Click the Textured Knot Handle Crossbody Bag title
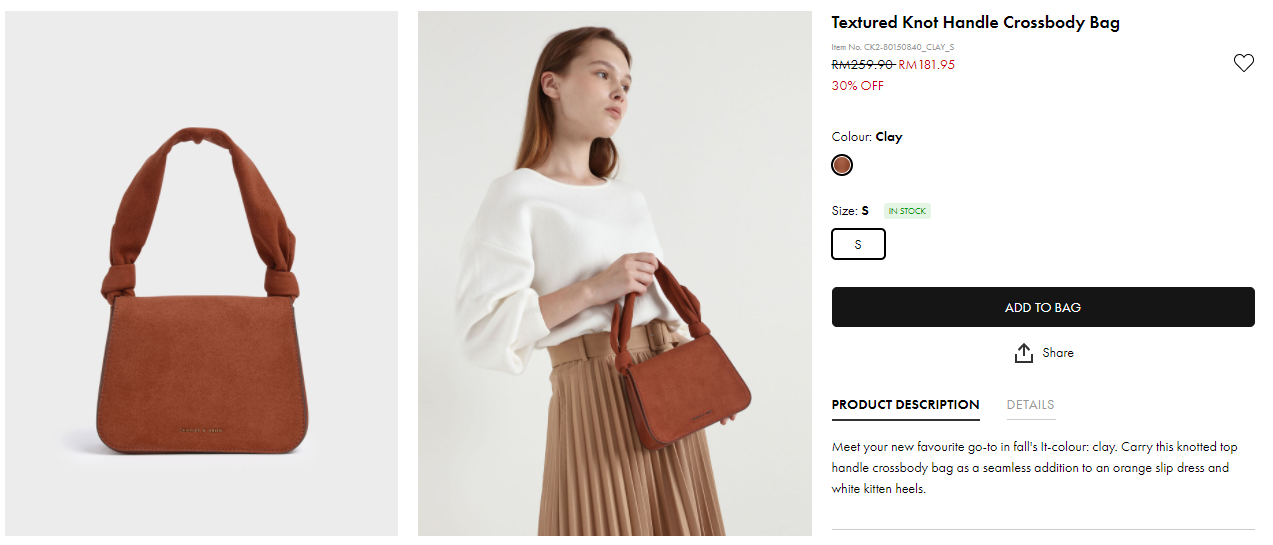Image resolution: width=1273 pixels, height=545 pixels. click(975, 23)
